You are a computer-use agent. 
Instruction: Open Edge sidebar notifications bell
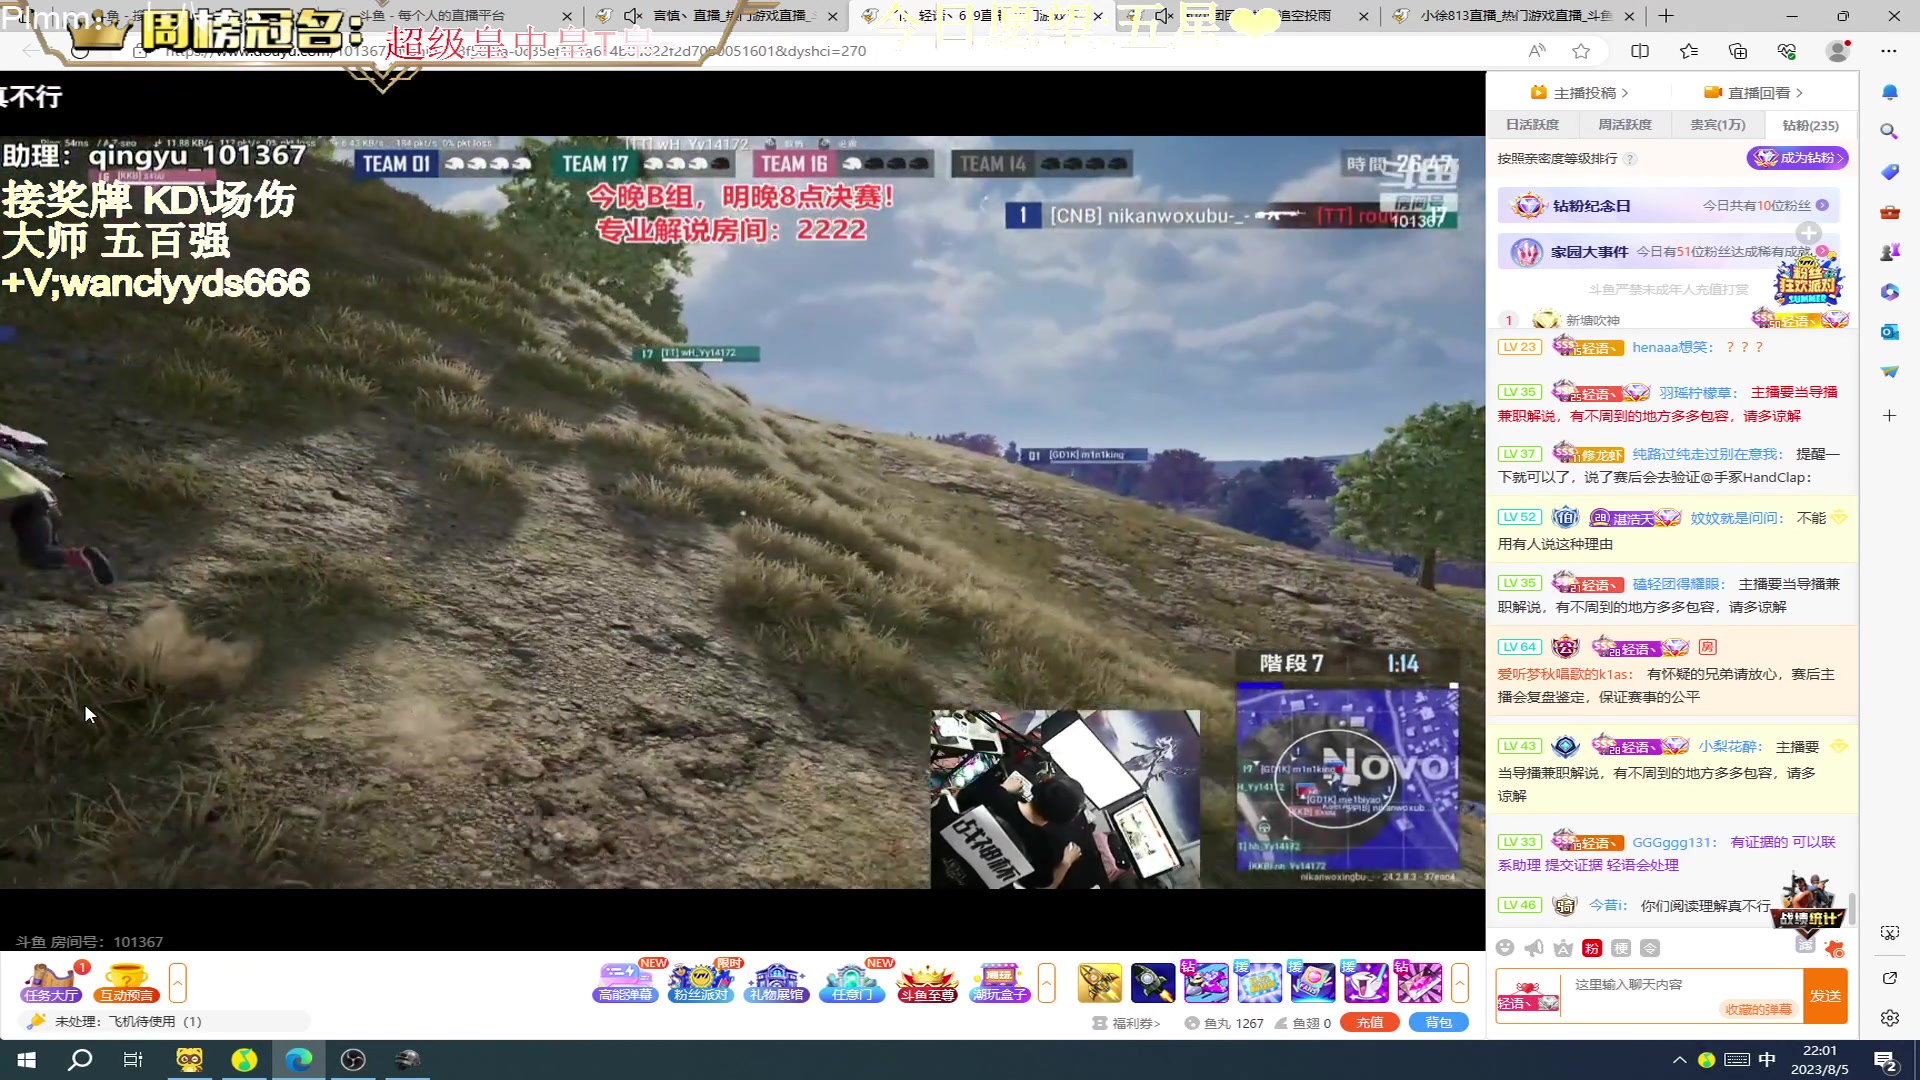(x=1889, y=92)
